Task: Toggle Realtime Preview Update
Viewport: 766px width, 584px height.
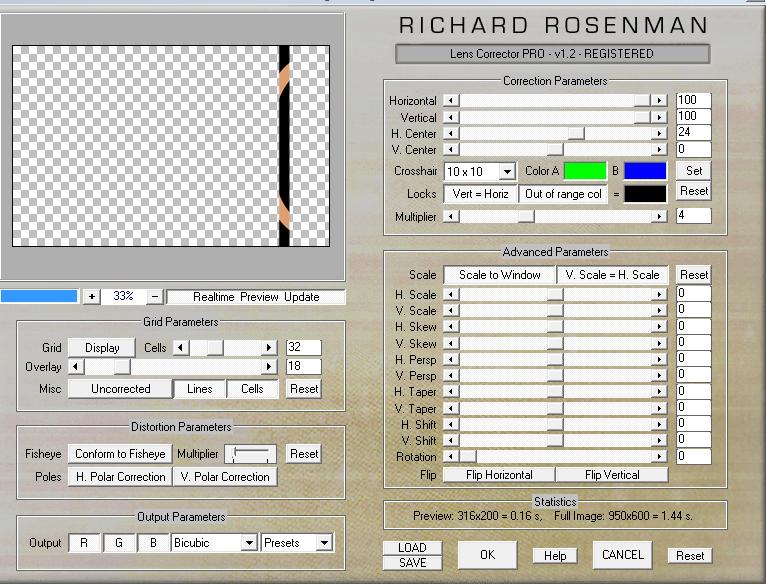Action: (256, 297)
